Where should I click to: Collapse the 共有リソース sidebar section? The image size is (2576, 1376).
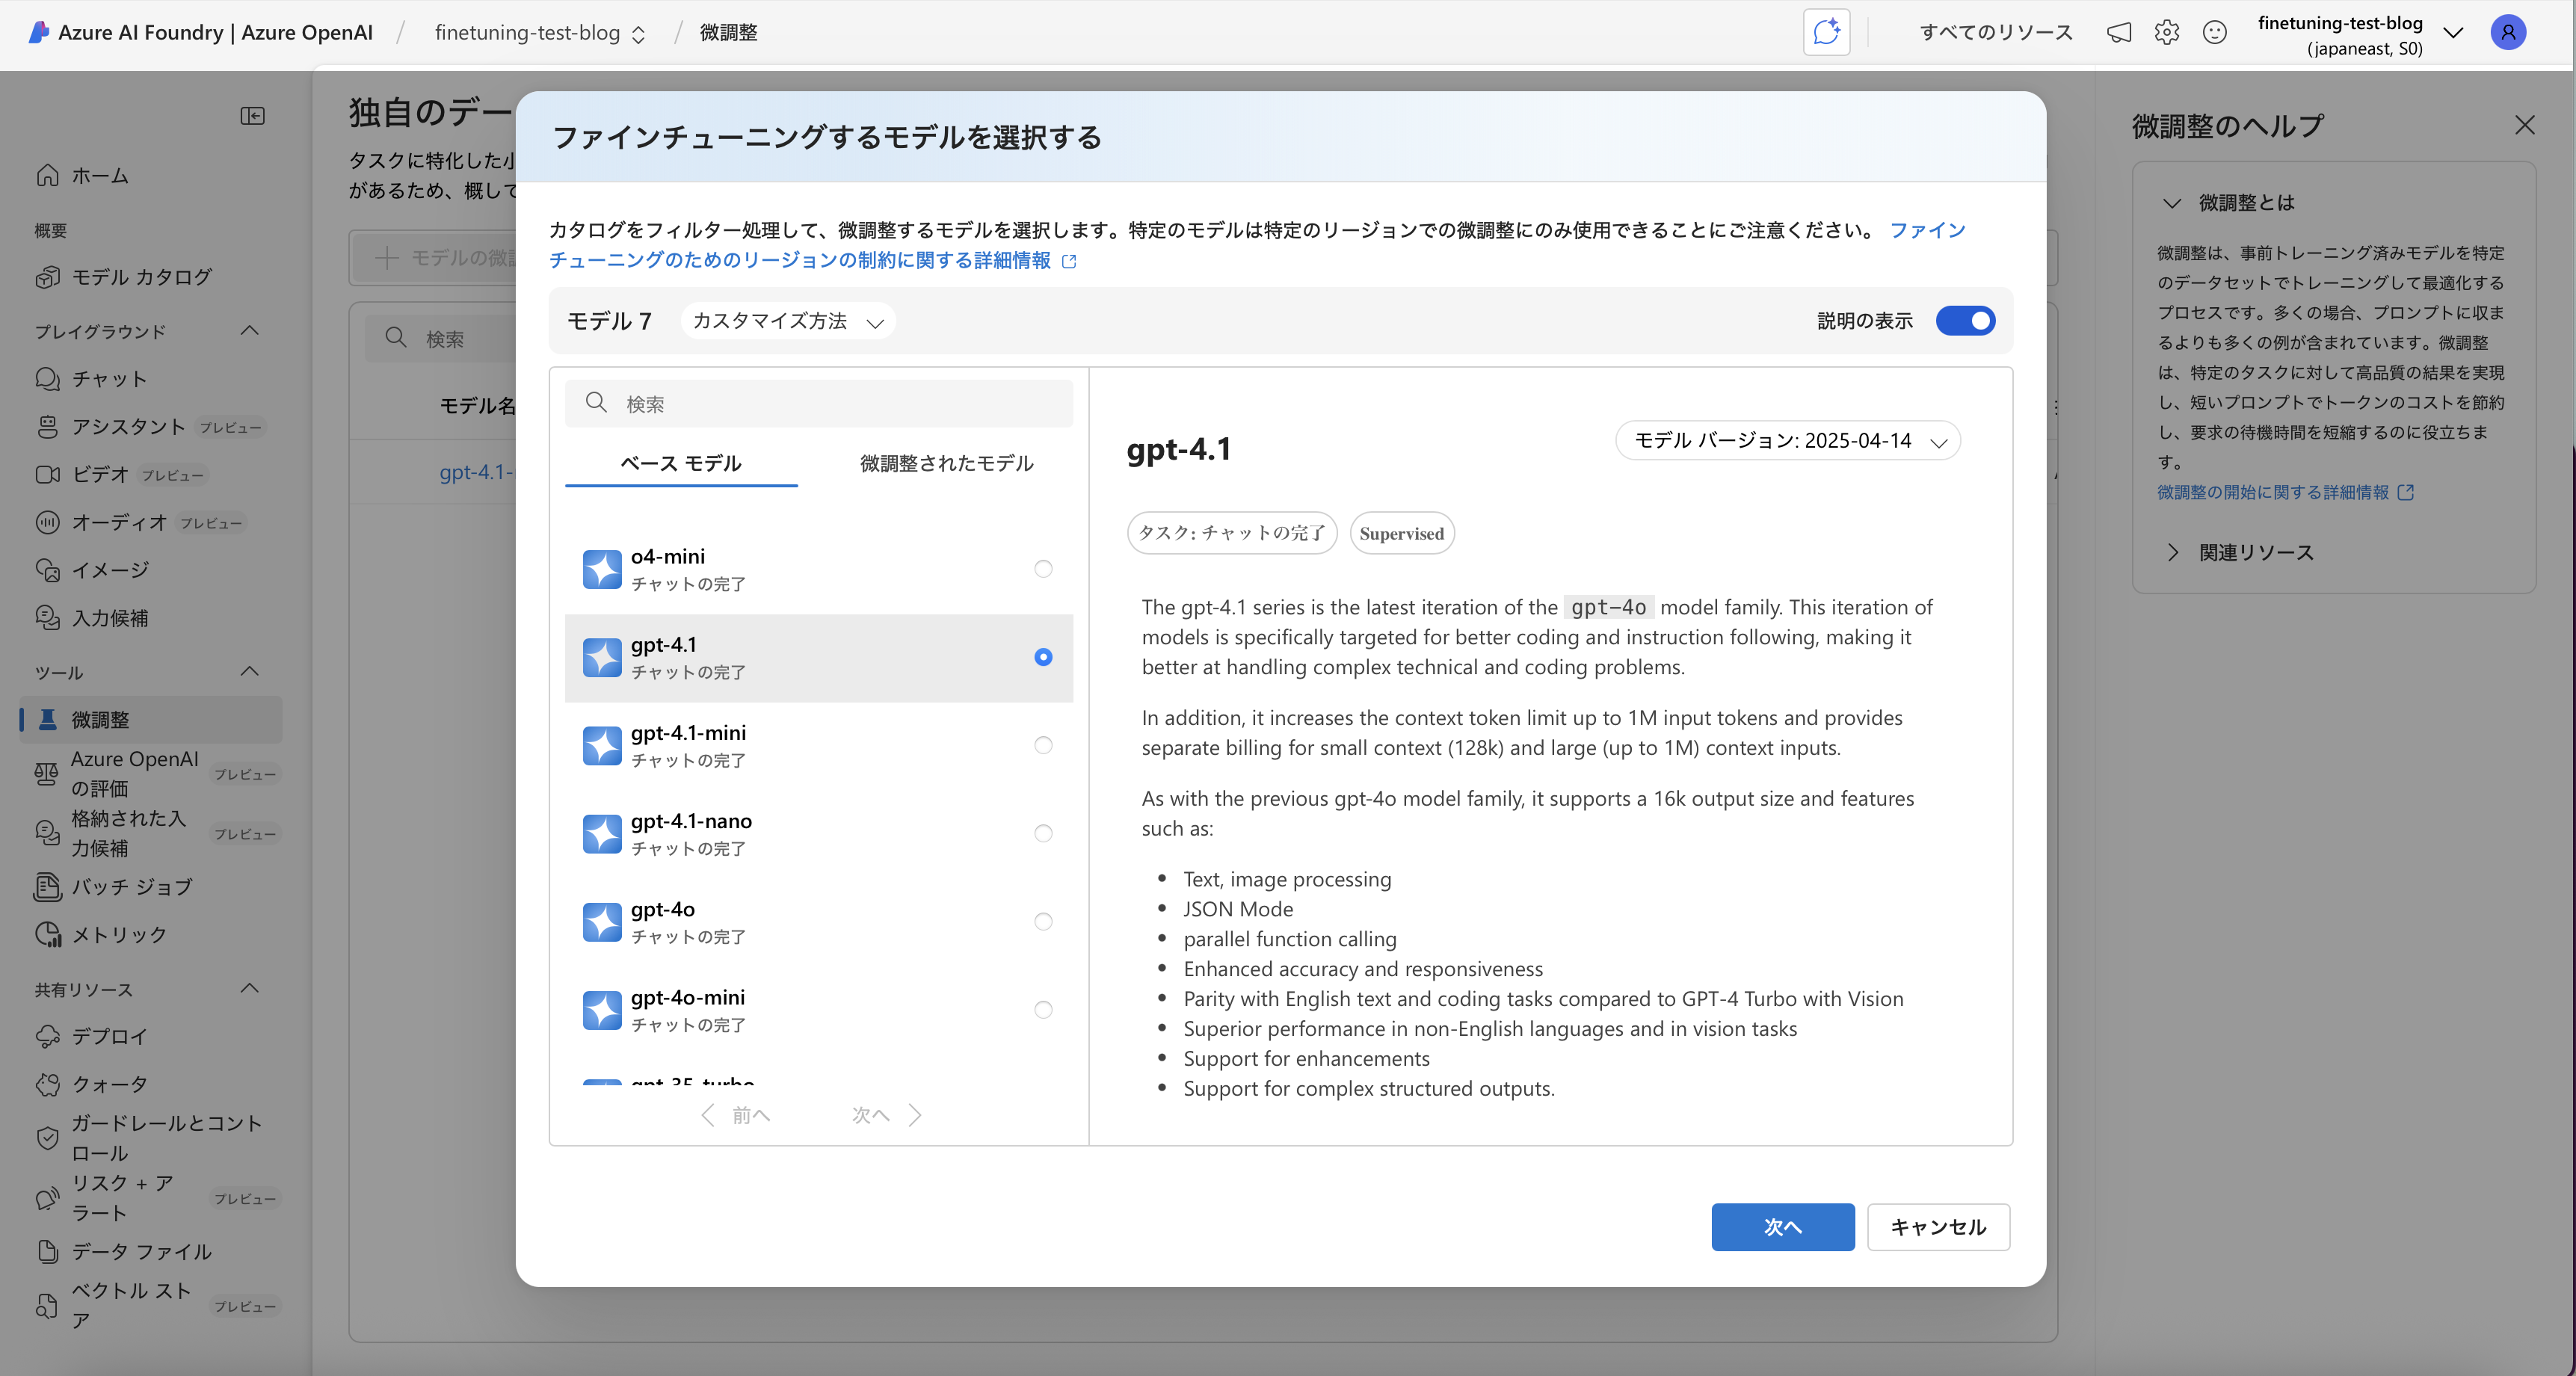pyautogui.click(x=249, y=989)
